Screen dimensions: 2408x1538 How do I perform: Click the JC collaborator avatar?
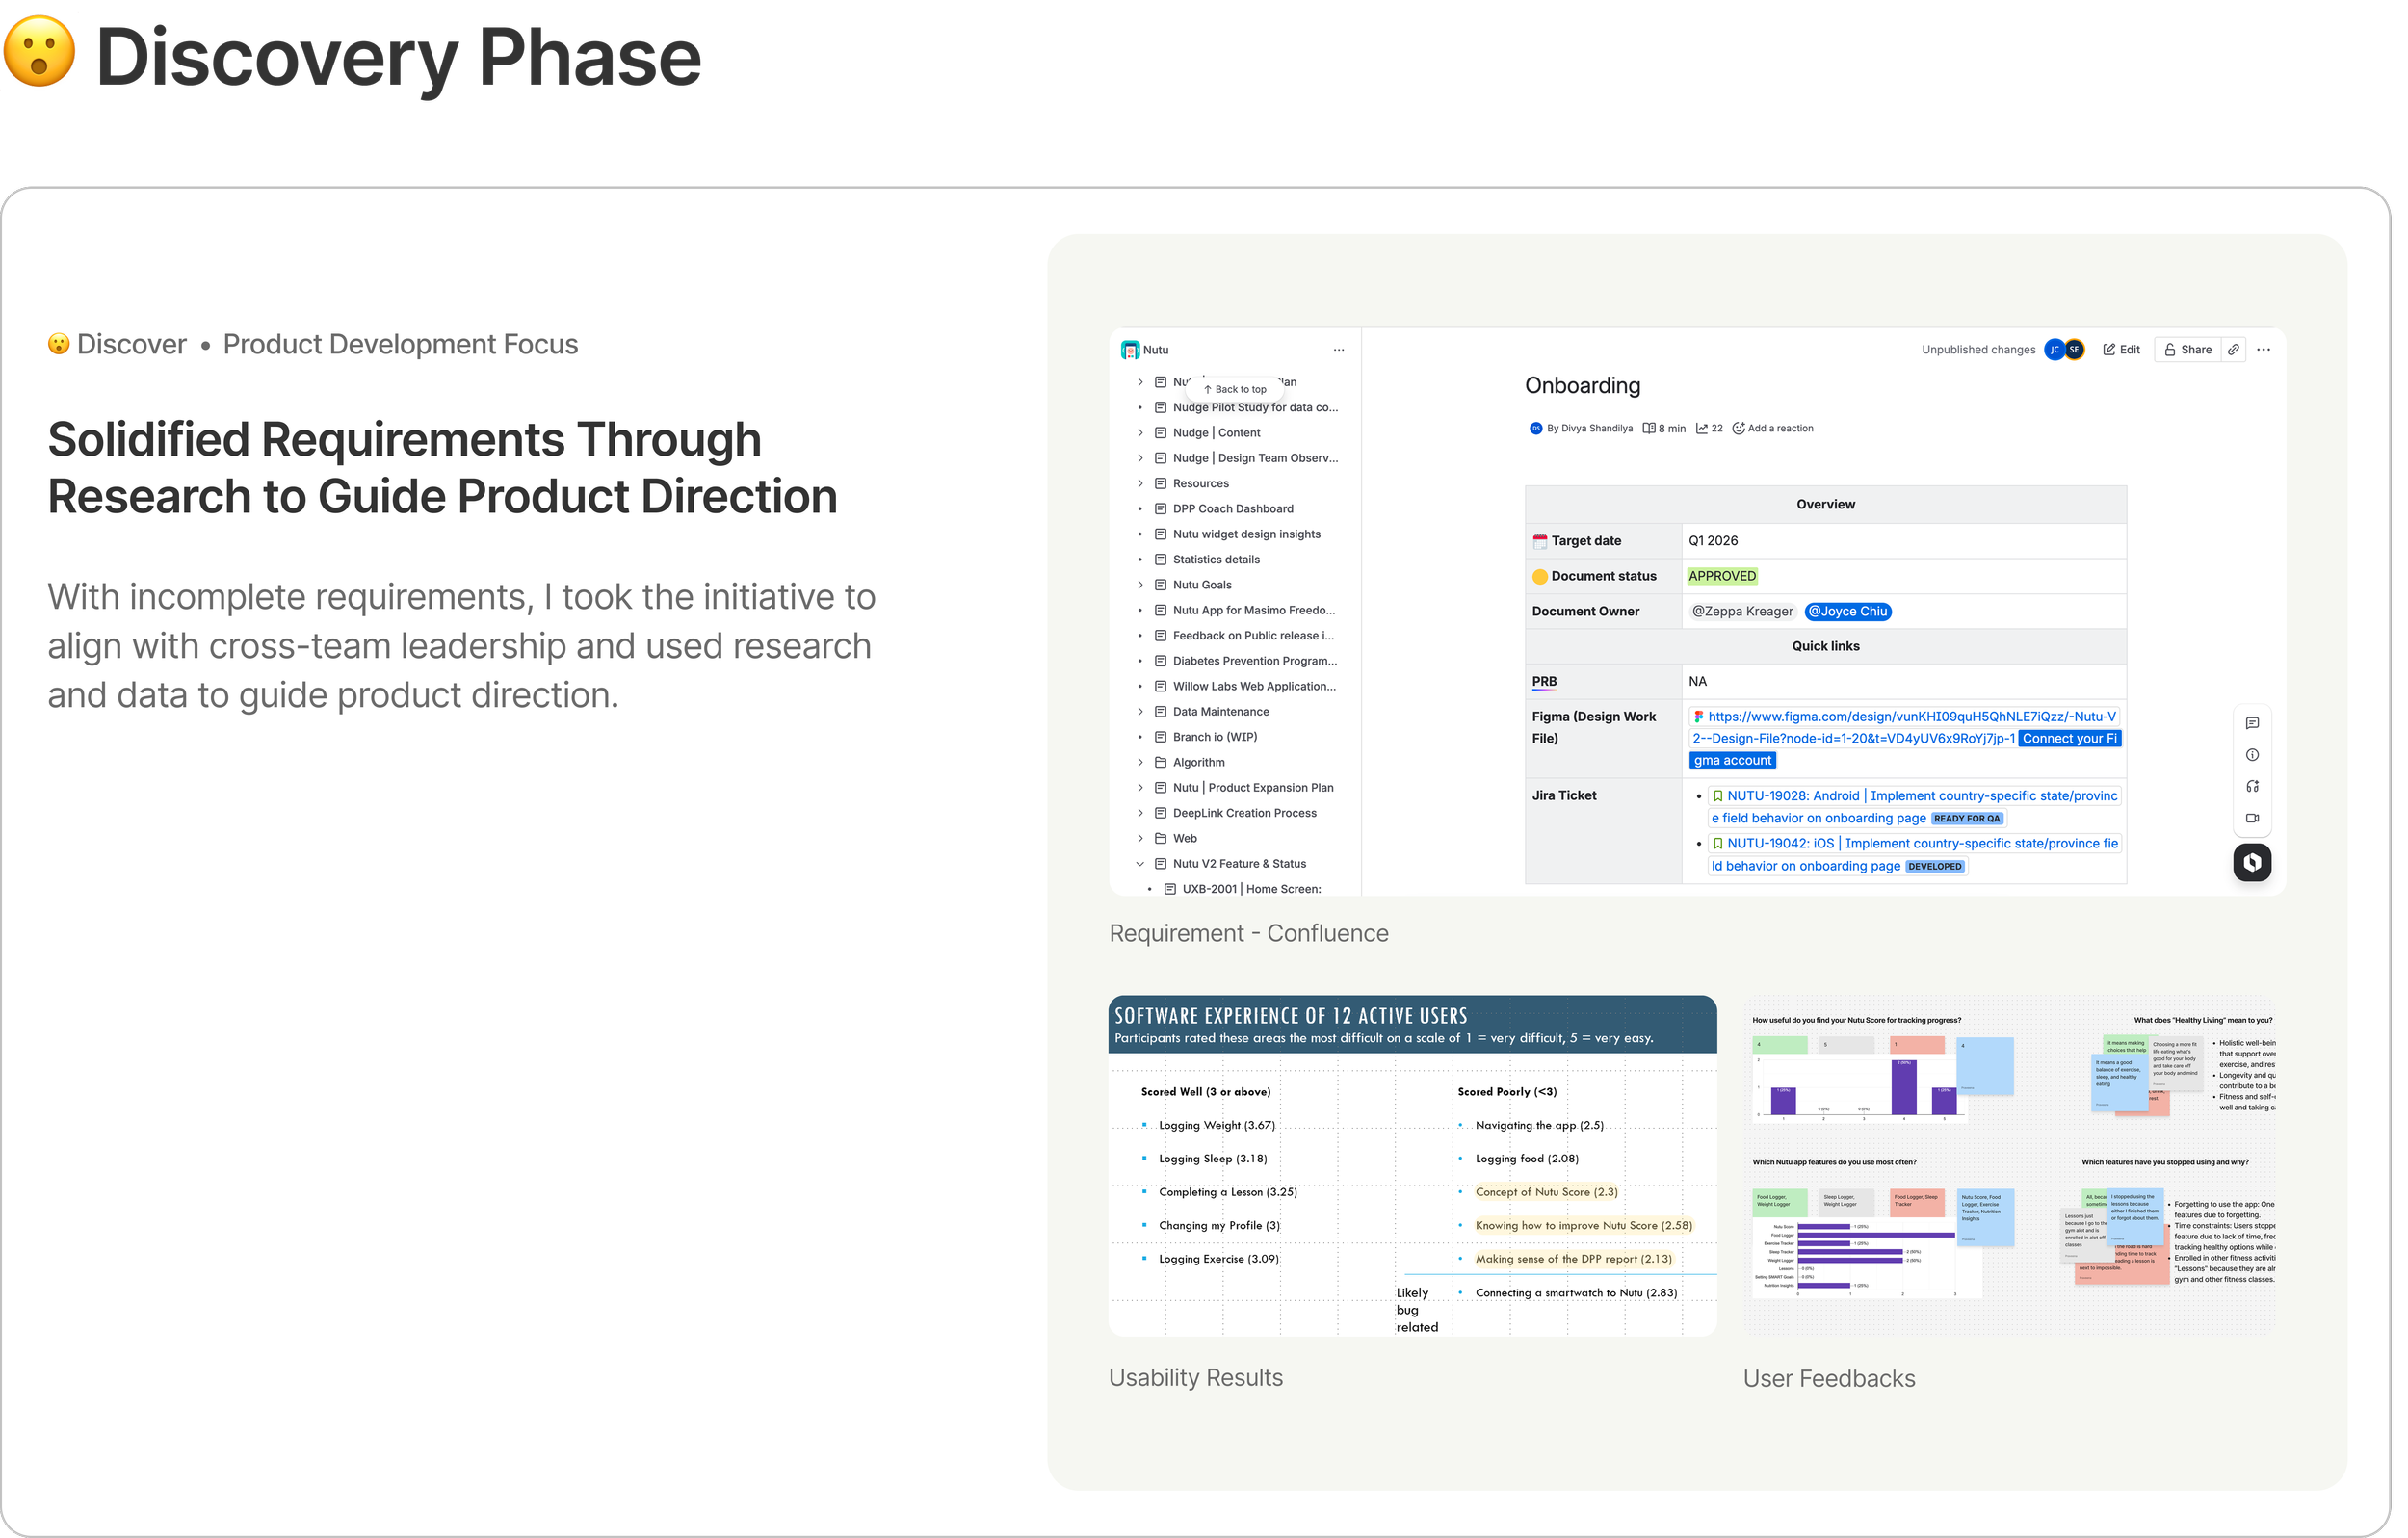2054,349
